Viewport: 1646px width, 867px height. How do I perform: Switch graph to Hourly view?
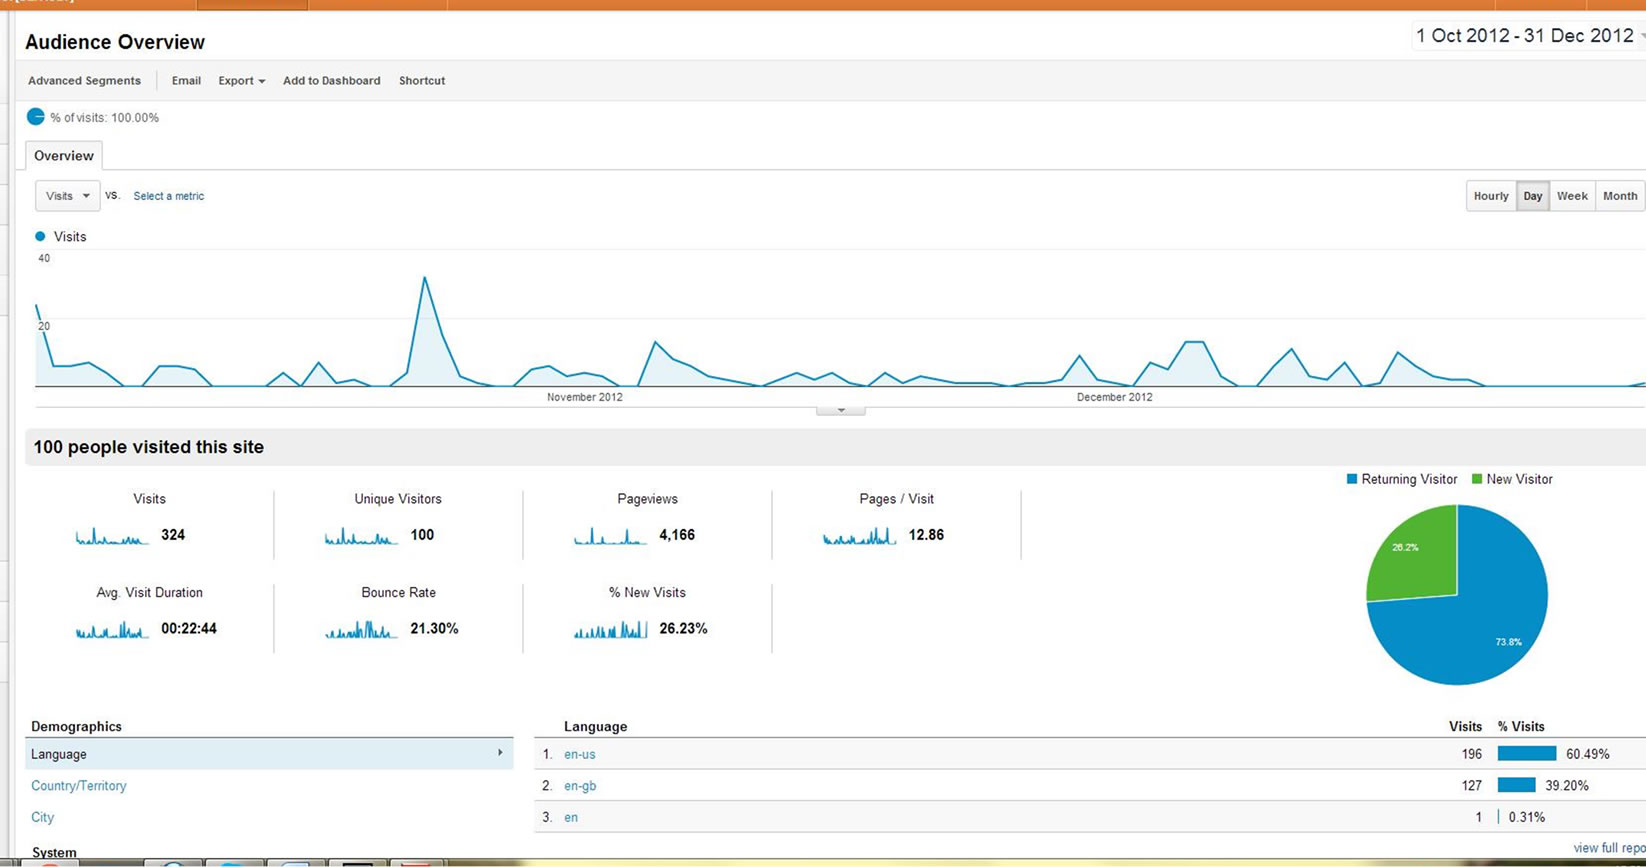(x=1490, y=196)
